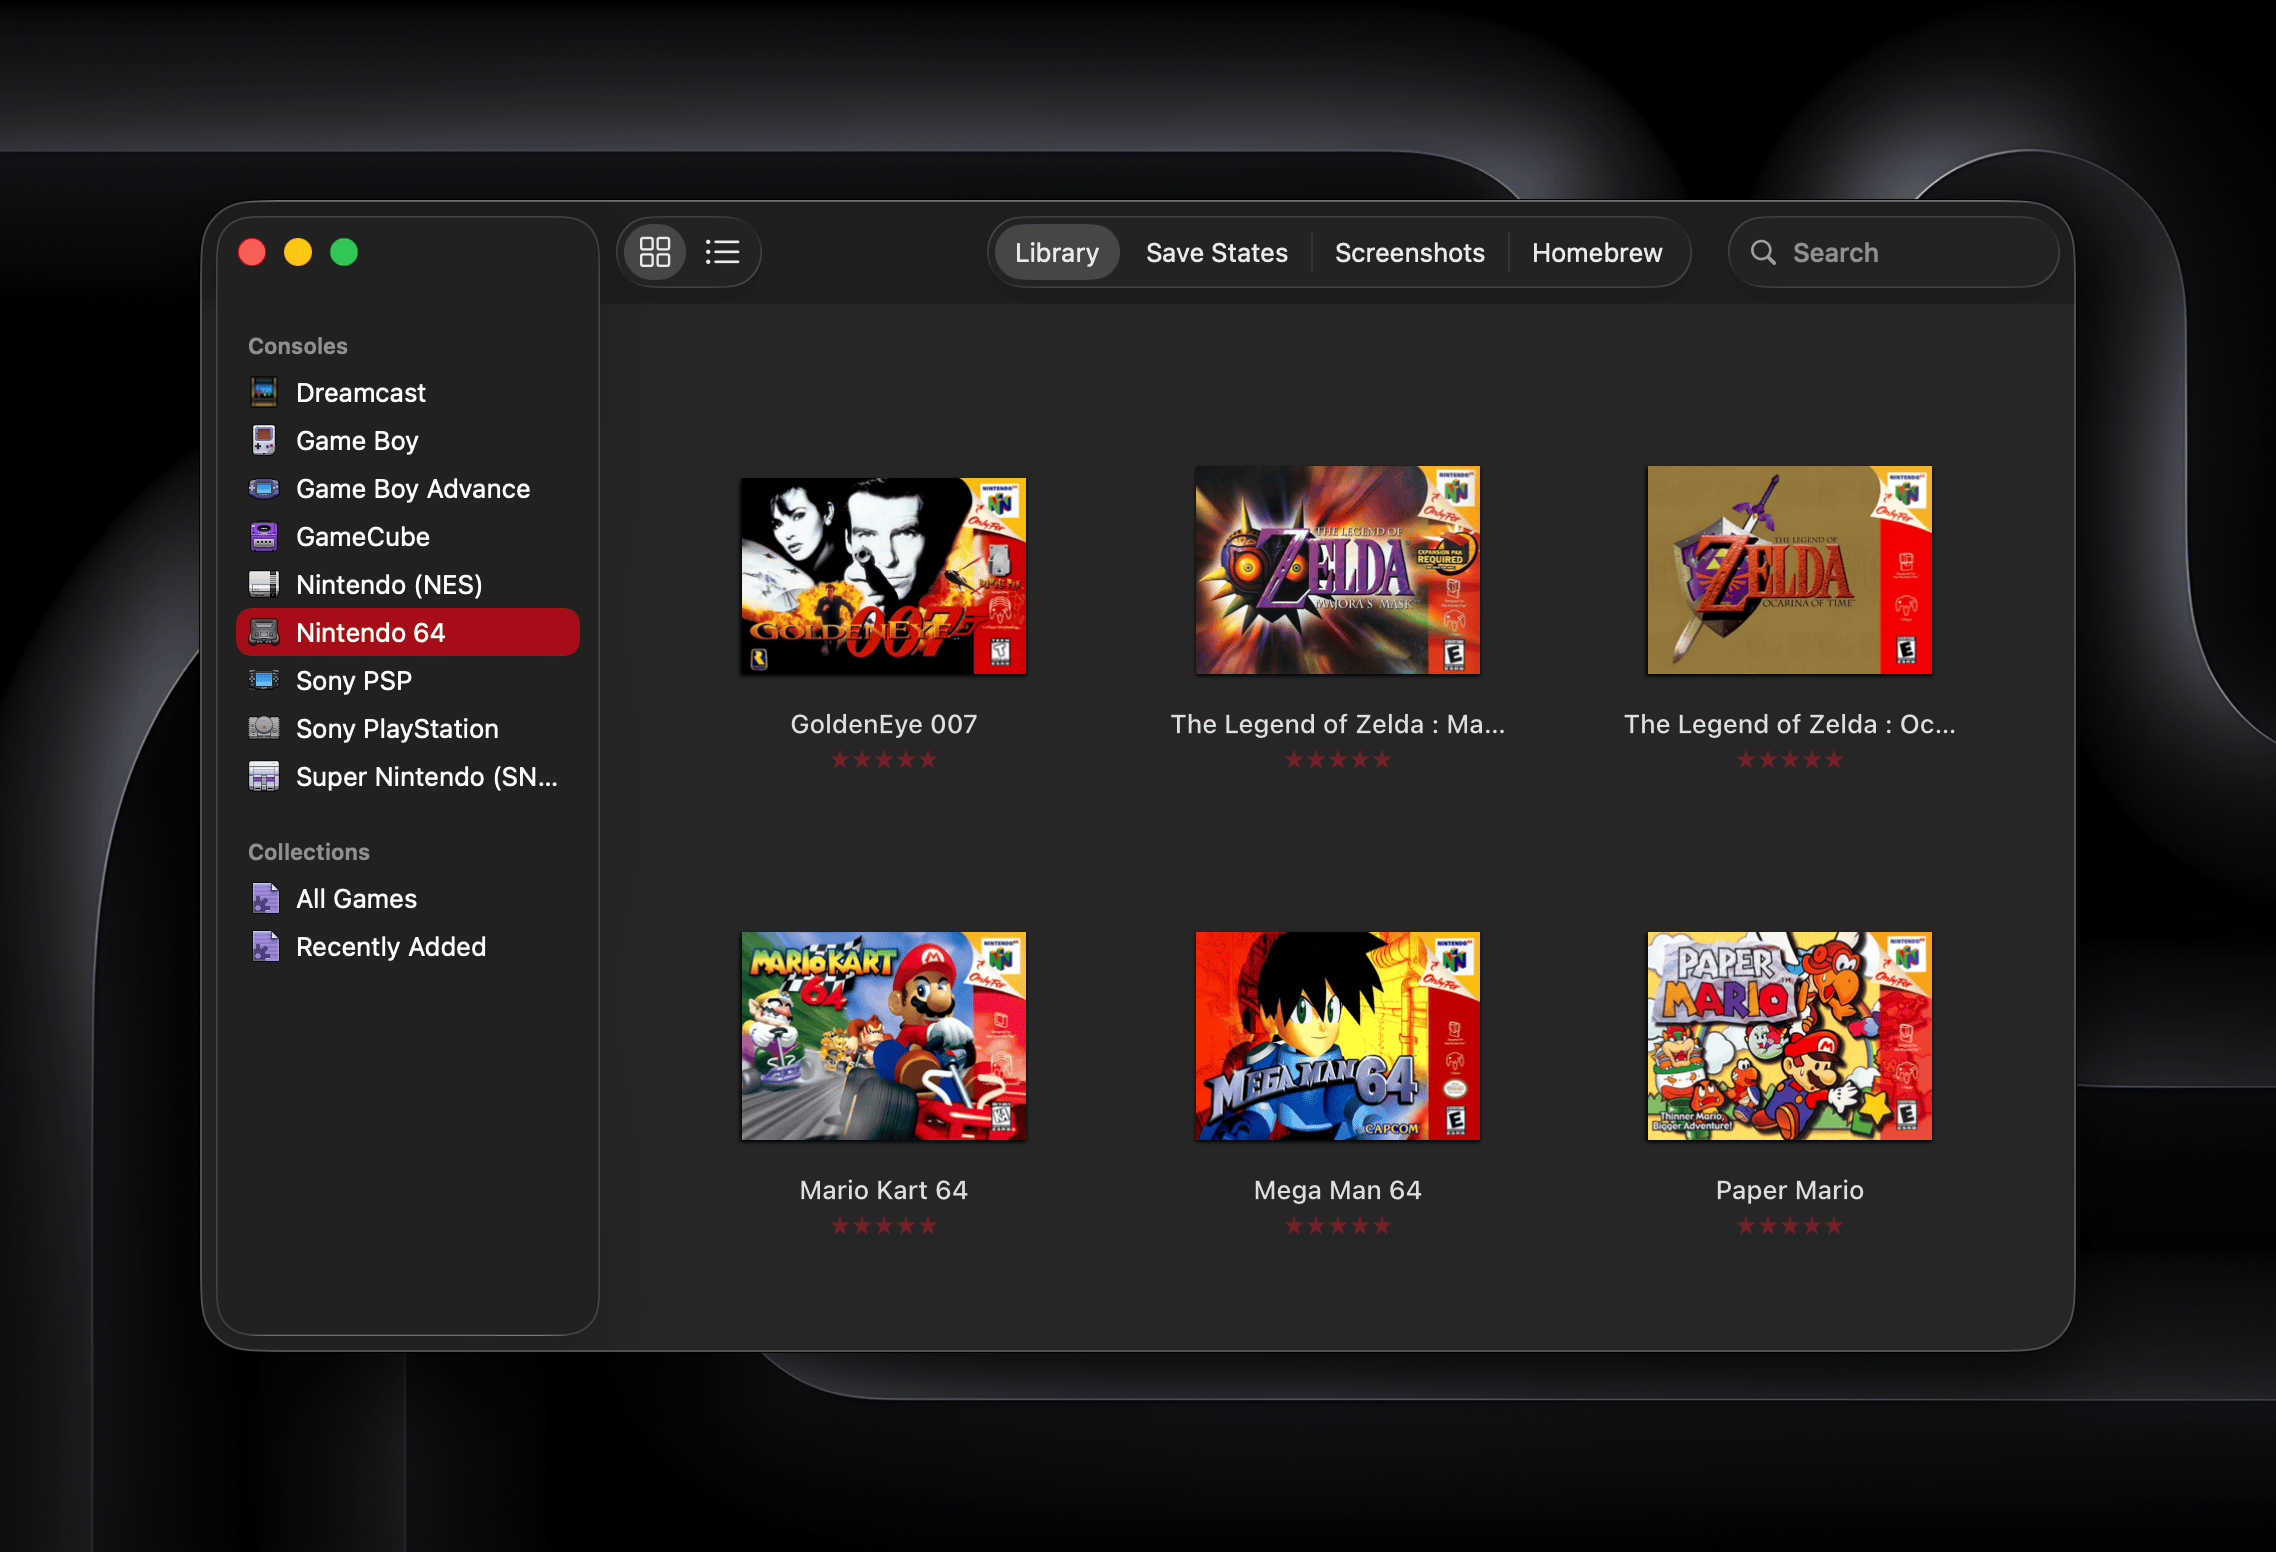Click The Legend of Zelda : Ma... title
This screenshot has width=2276, height=1552.
click(x=1338, y=724)
